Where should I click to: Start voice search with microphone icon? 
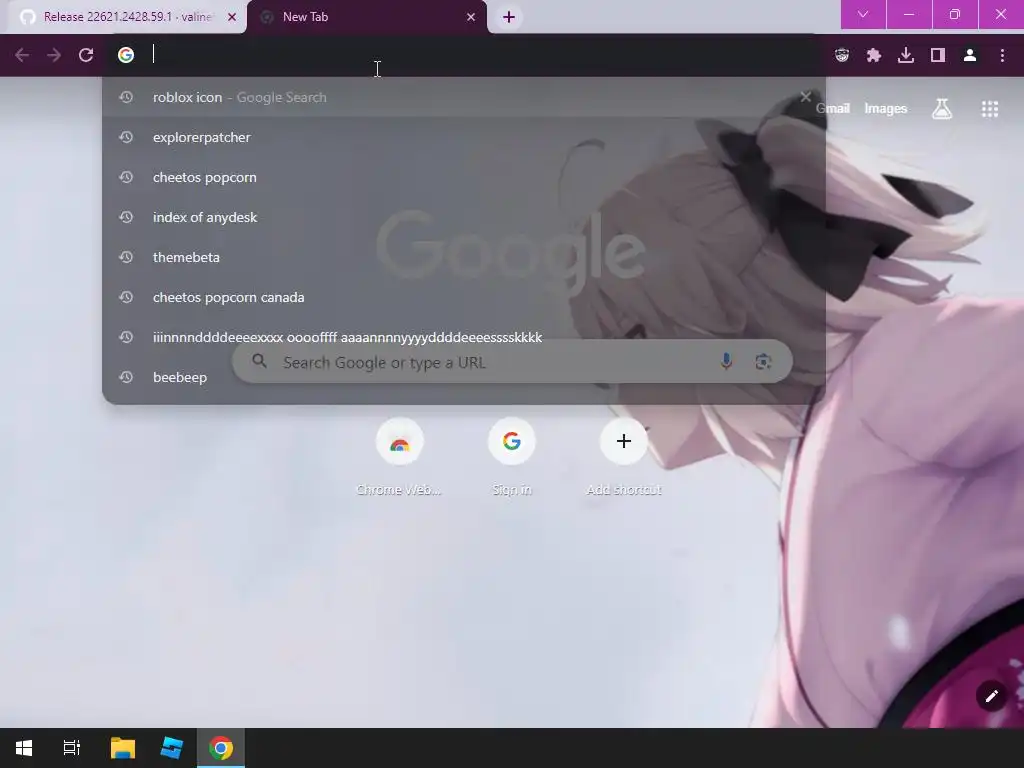point(726,361)
